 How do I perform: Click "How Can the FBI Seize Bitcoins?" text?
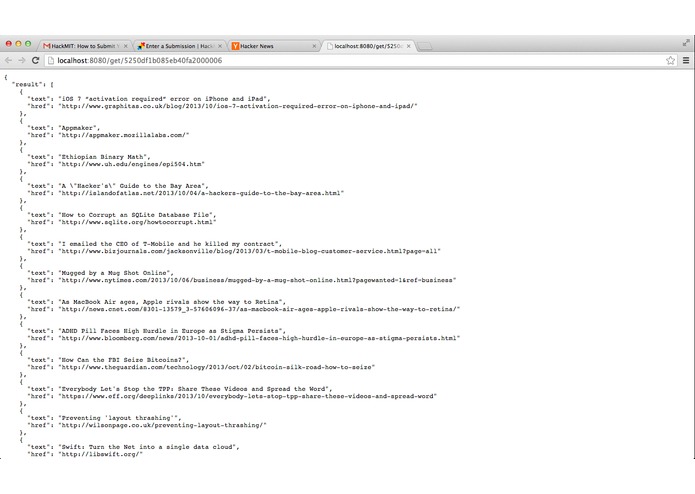[x=122, y=360]
